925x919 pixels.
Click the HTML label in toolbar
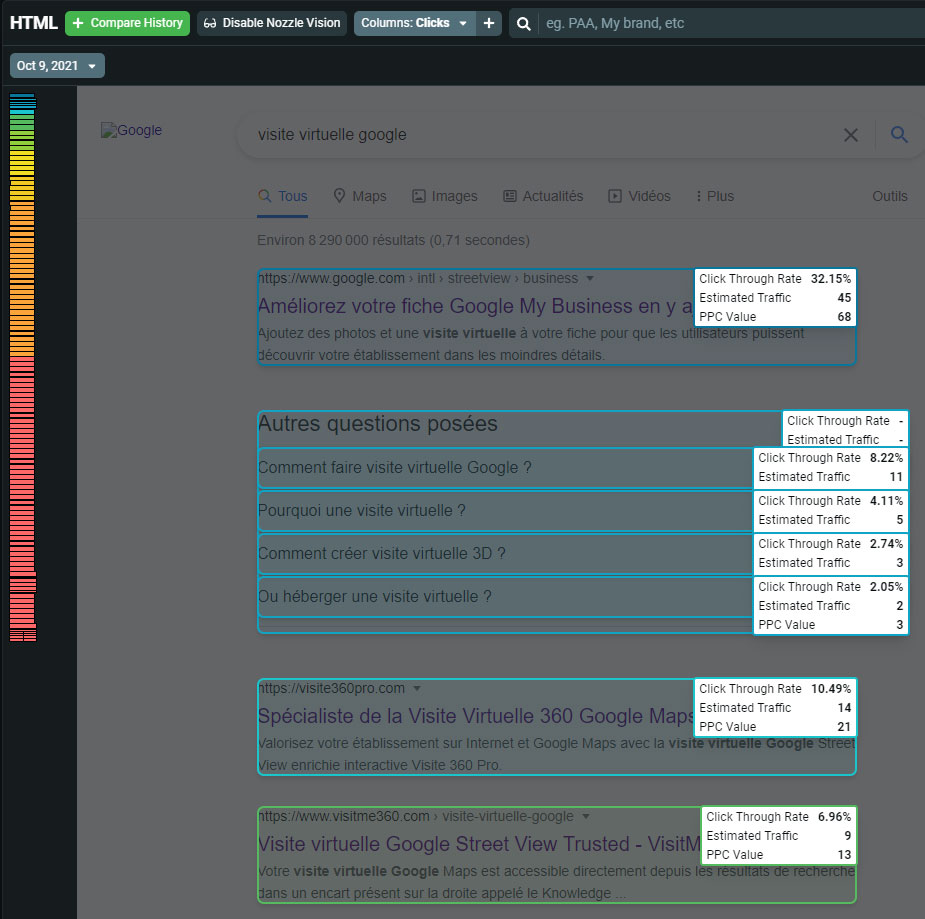[34, 23]
